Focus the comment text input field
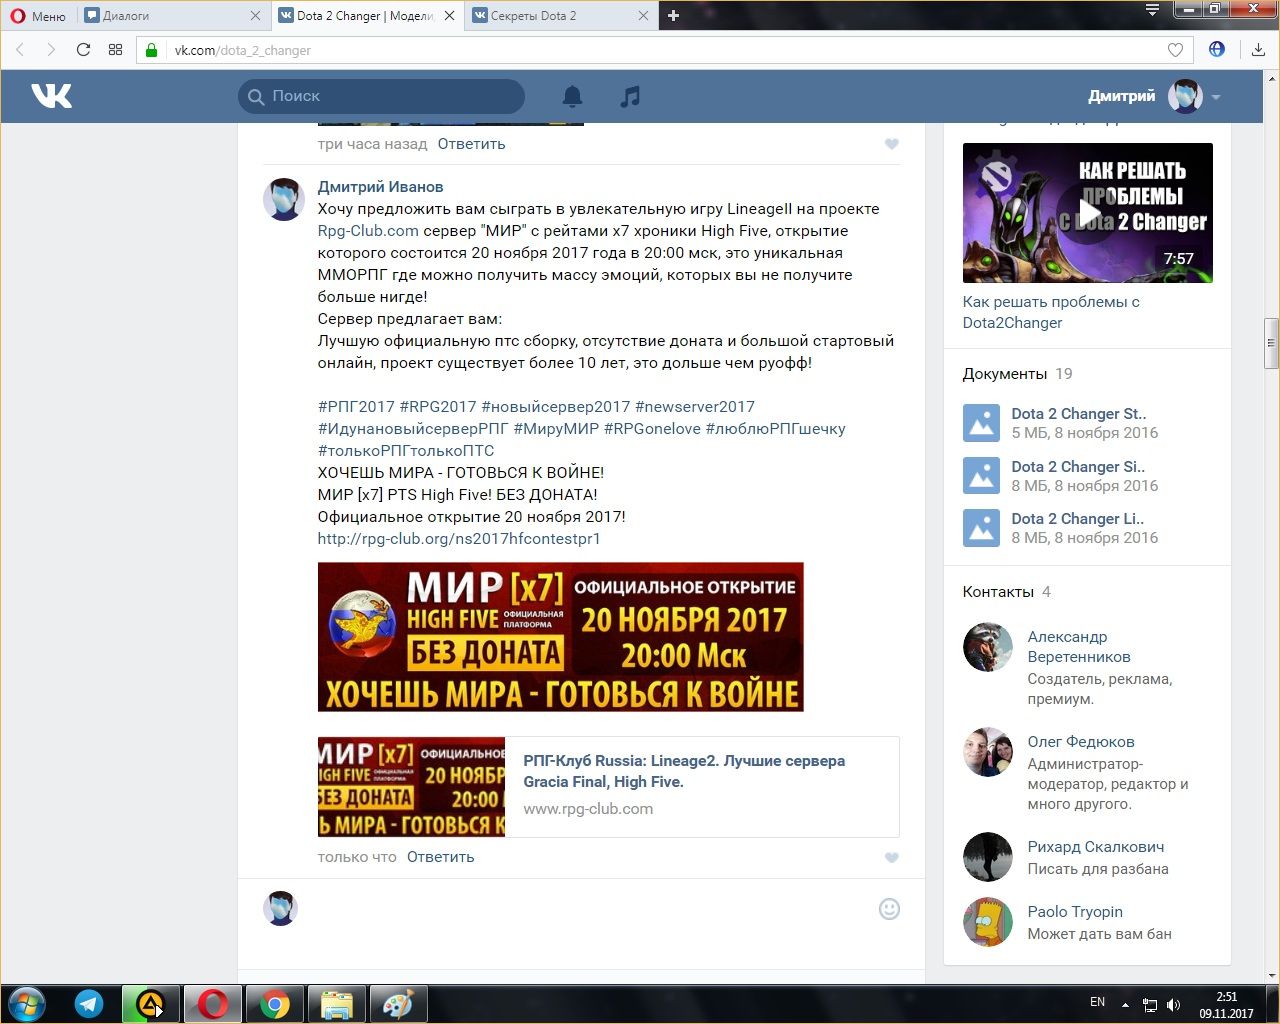The width and height of the screenshot is (1280, 1024). click(x=590, y=909)
